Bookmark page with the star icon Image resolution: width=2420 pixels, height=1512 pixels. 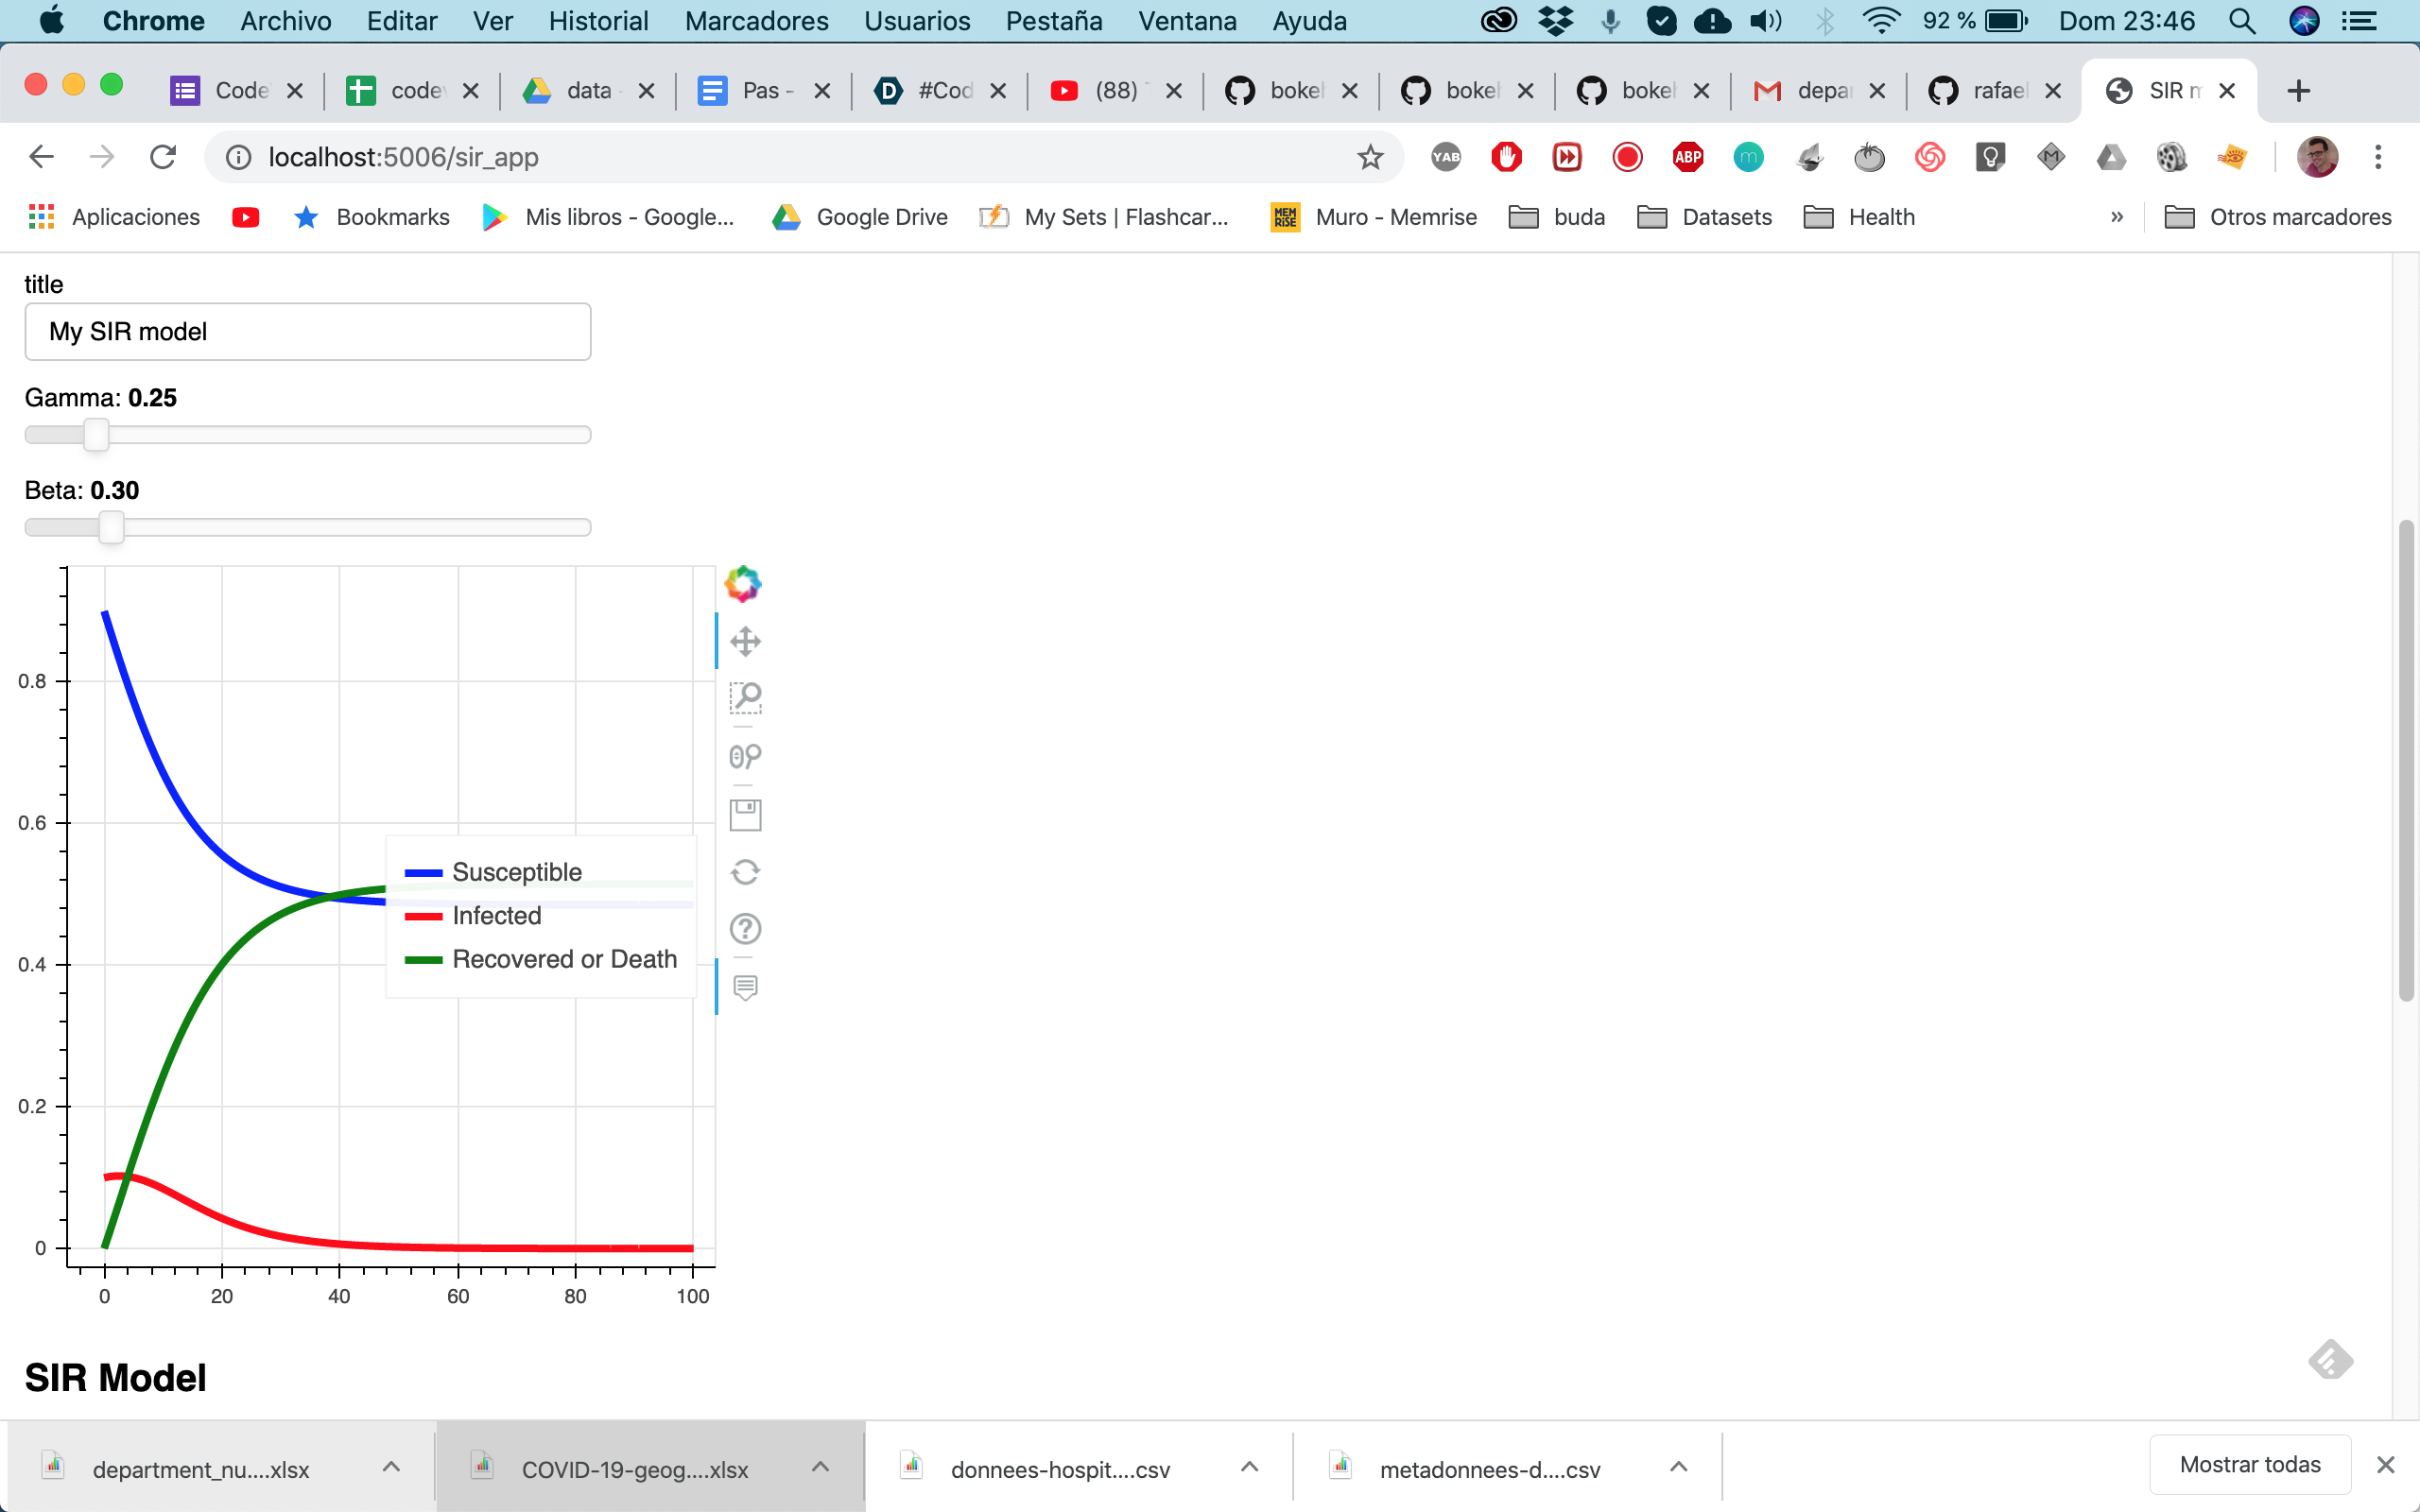pos(1370,157)
